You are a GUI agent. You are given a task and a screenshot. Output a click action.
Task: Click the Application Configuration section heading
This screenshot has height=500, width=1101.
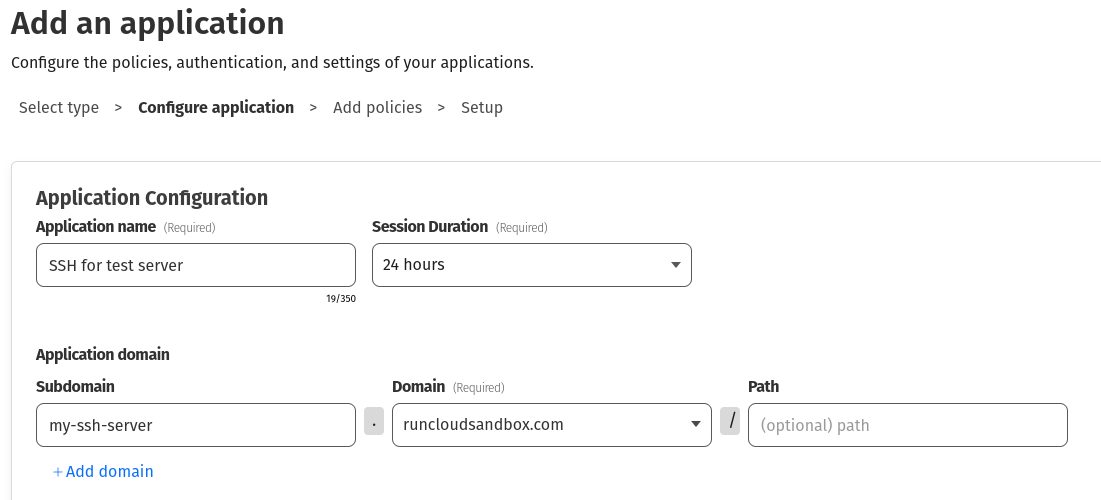coord(152,198)
